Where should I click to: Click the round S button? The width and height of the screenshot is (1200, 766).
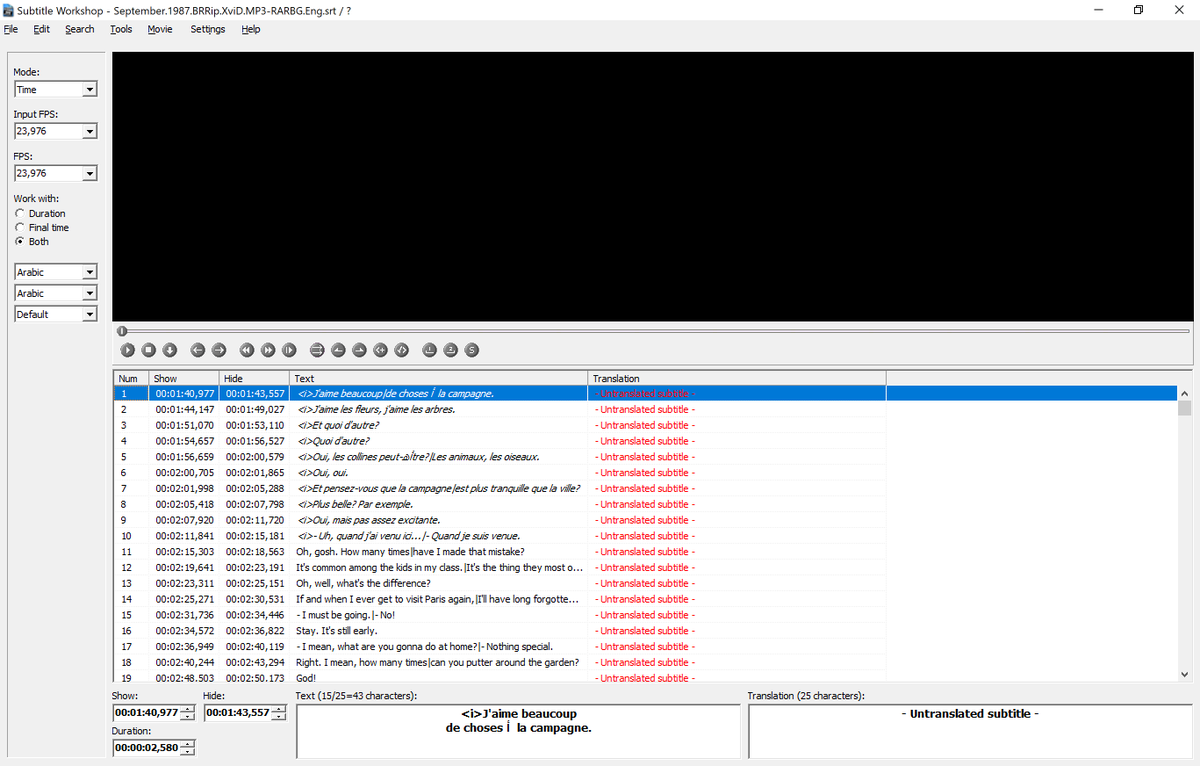click(472, 350)
